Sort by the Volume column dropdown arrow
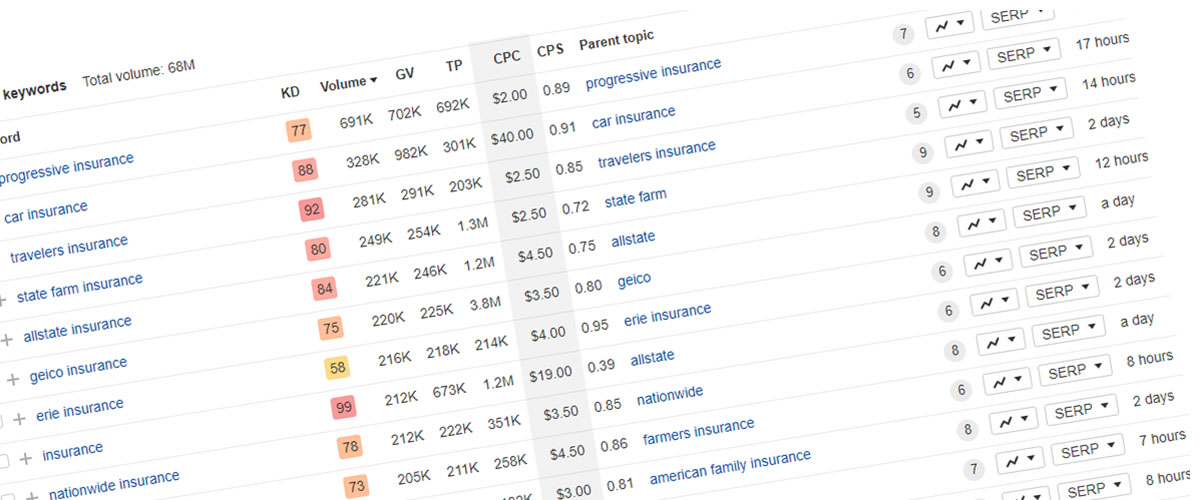1200x500 pixels. click(374, 81)
